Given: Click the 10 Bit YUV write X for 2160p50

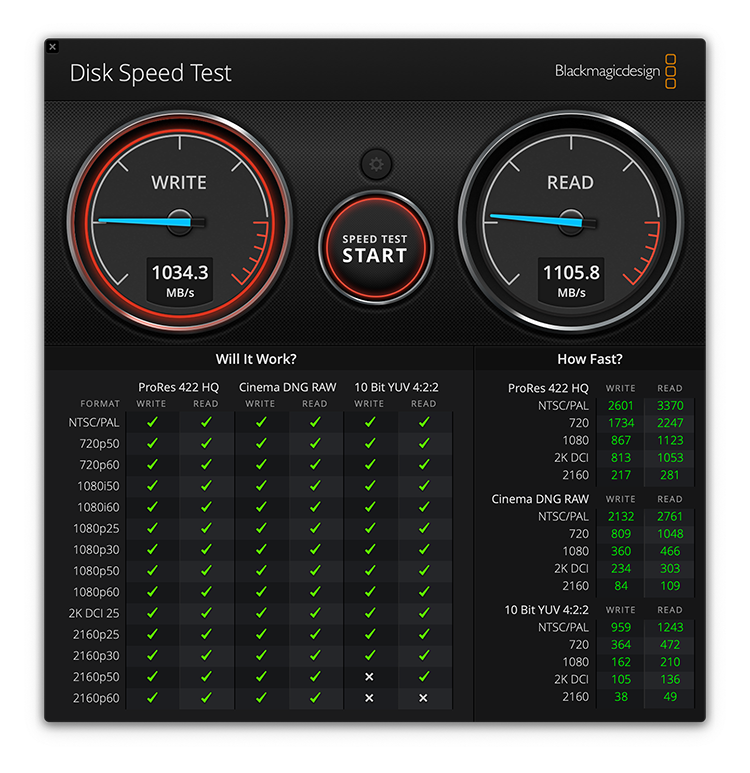Looking at the screenshot, I should click(x=369, y=676).
